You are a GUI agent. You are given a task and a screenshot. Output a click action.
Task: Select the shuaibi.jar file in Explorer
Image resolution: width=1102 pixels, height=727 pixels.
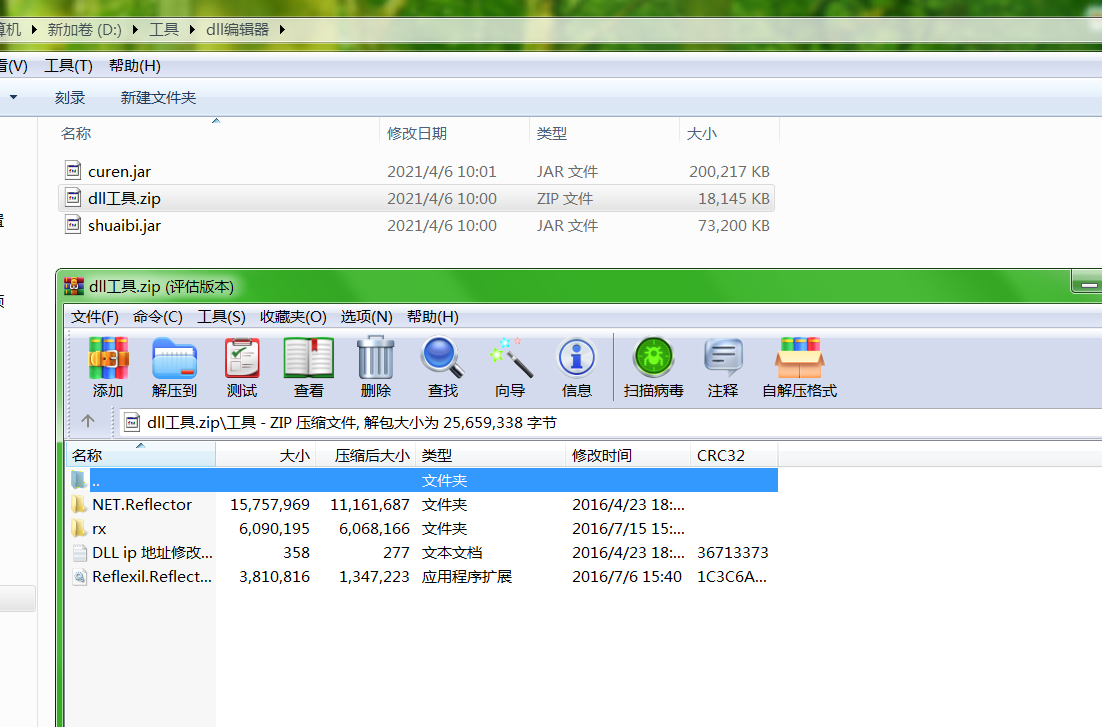click(124, 226)
